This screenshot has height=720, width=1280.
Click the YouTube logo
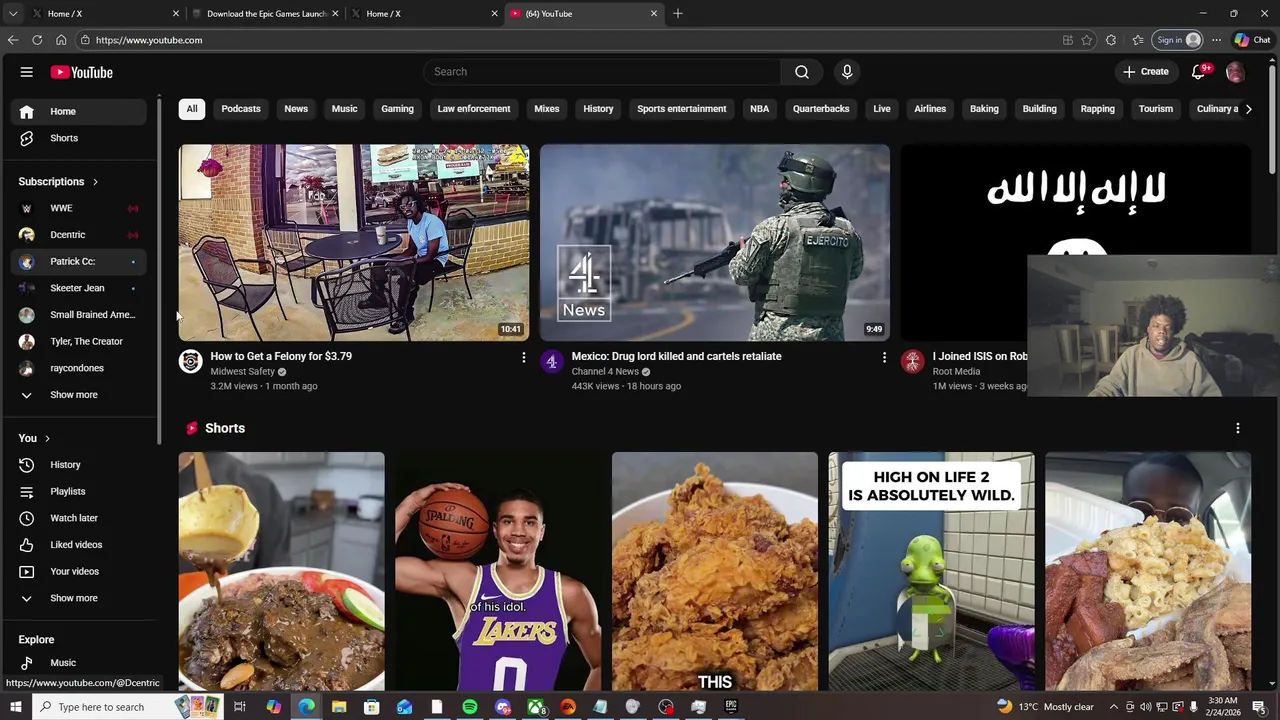(x=82, y=72)
